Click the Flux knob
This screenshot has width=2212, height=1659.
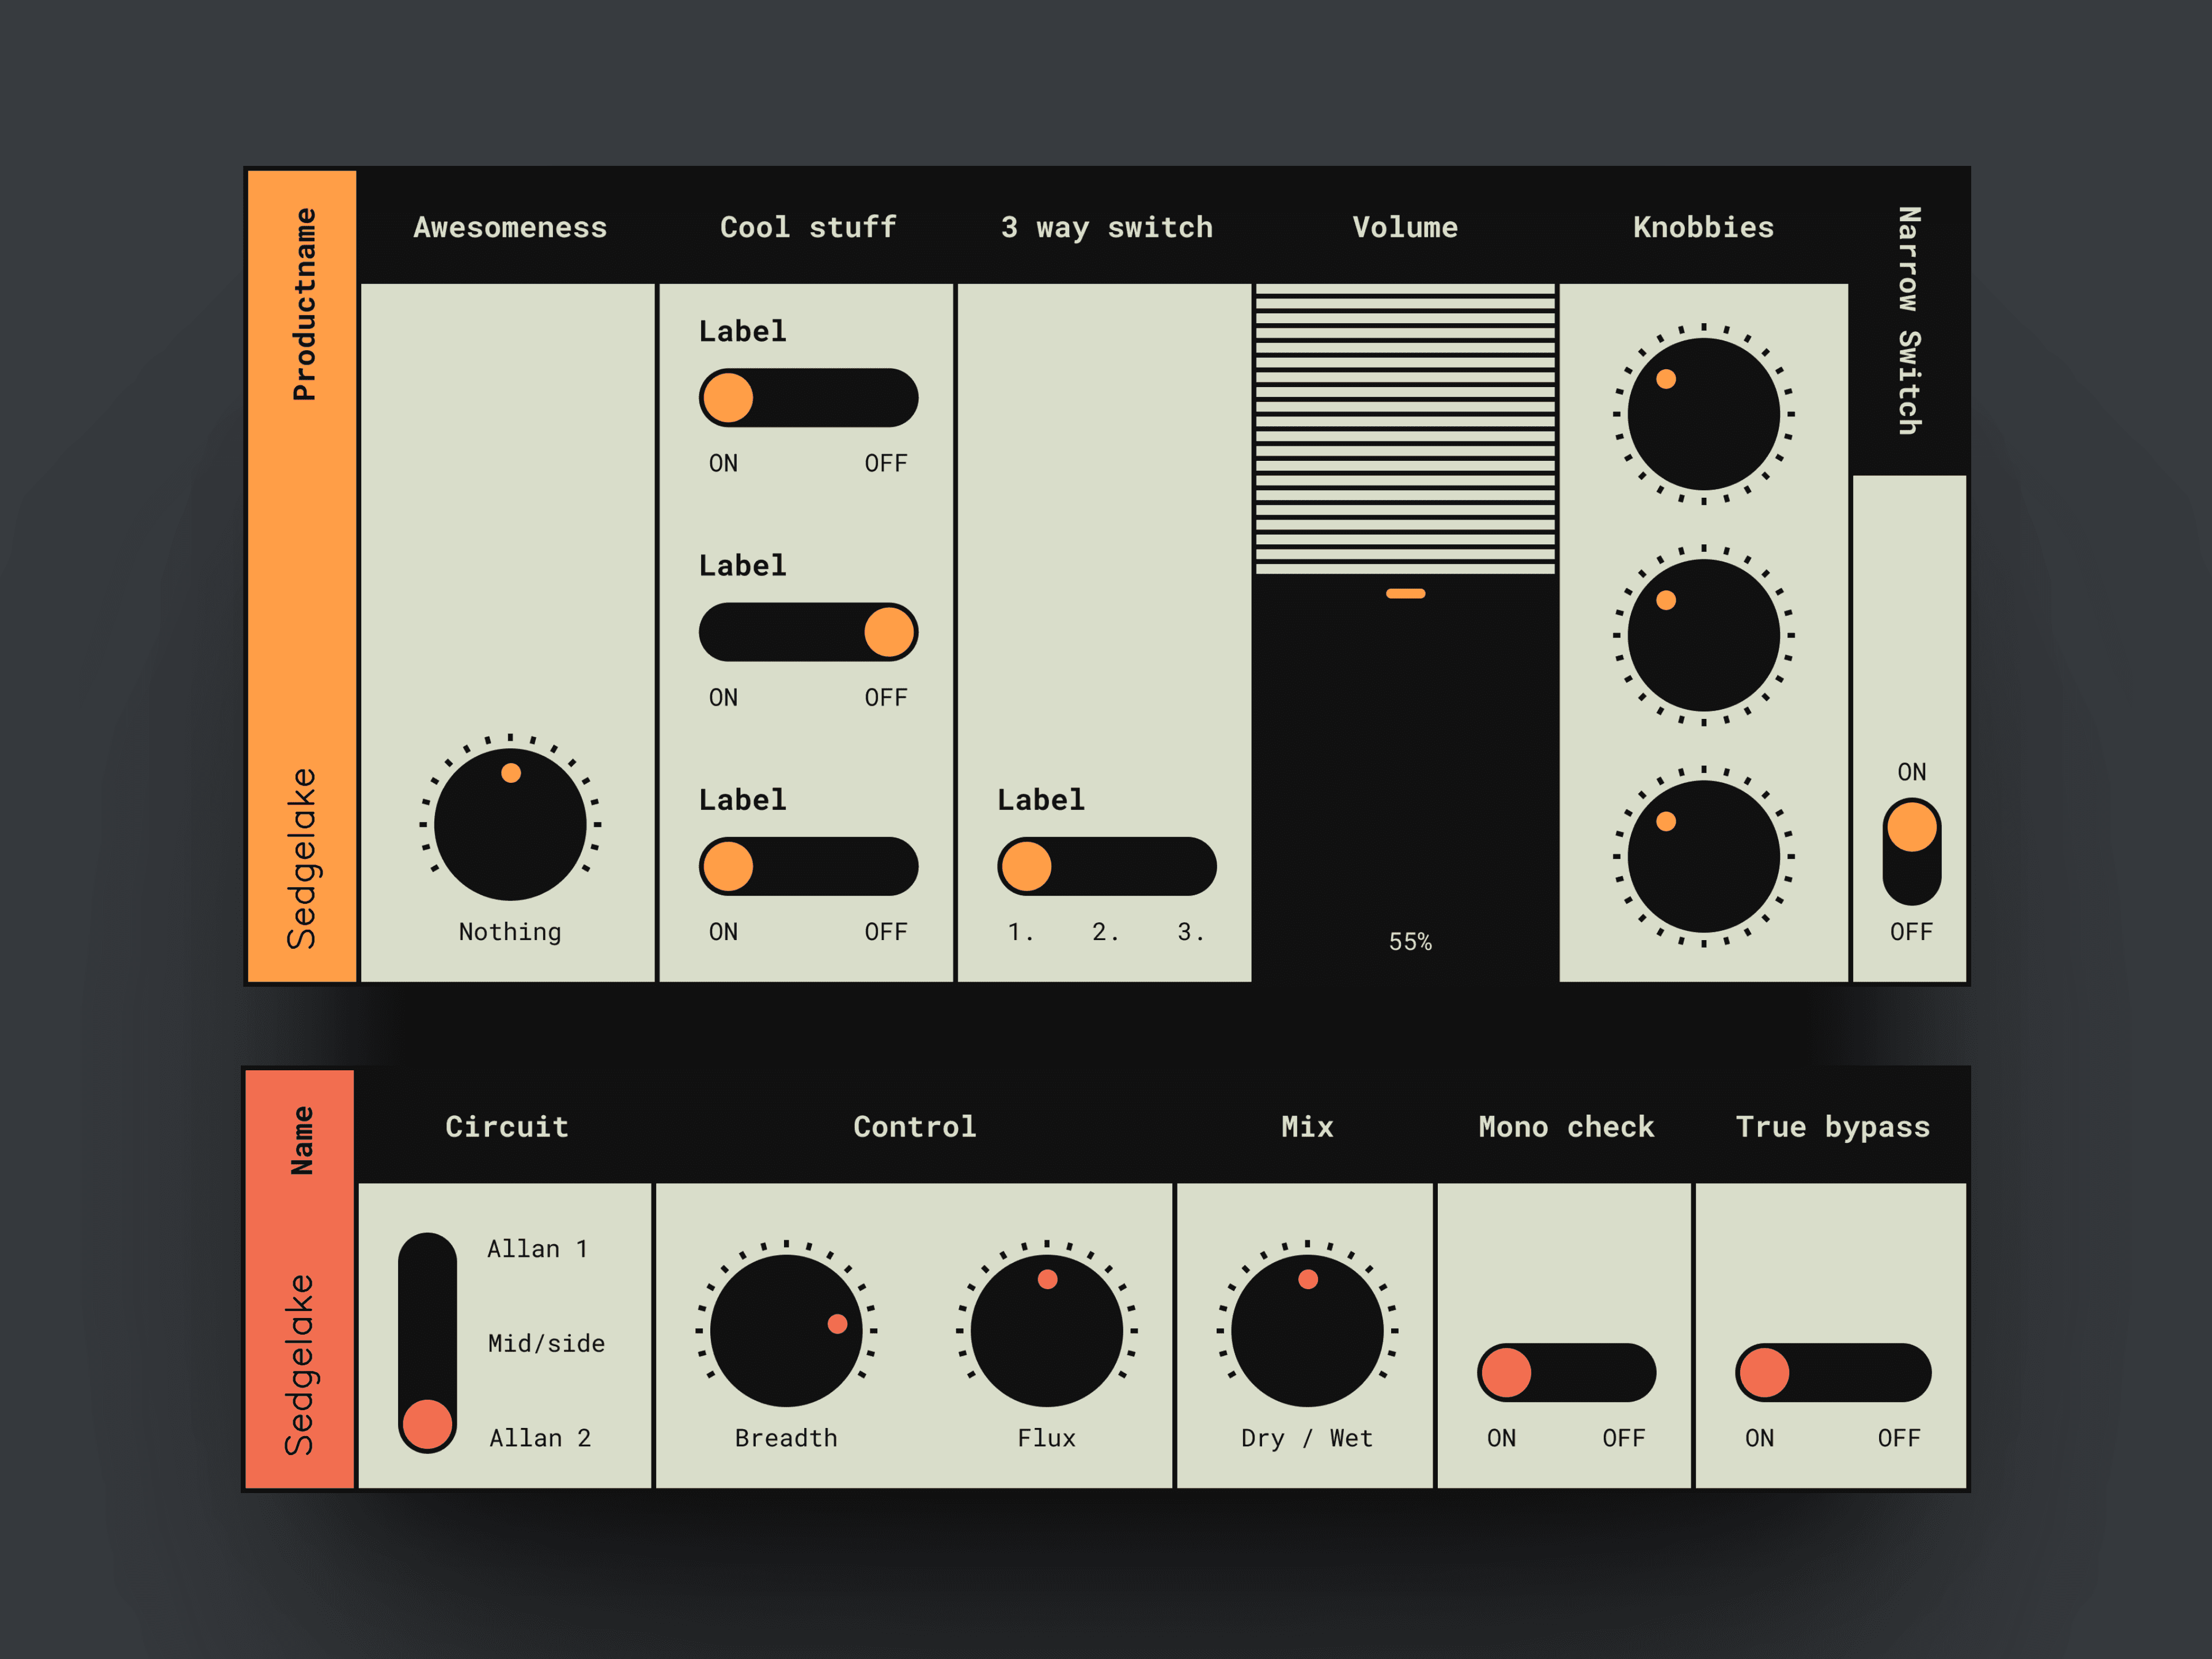click(x=1046, y=1331)
